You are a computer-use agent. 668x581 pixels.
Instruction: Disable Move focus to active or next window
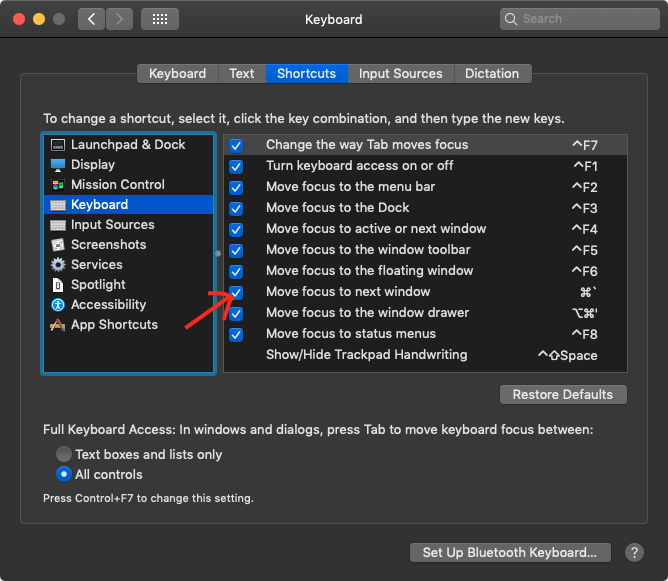[x=236, y=230]
